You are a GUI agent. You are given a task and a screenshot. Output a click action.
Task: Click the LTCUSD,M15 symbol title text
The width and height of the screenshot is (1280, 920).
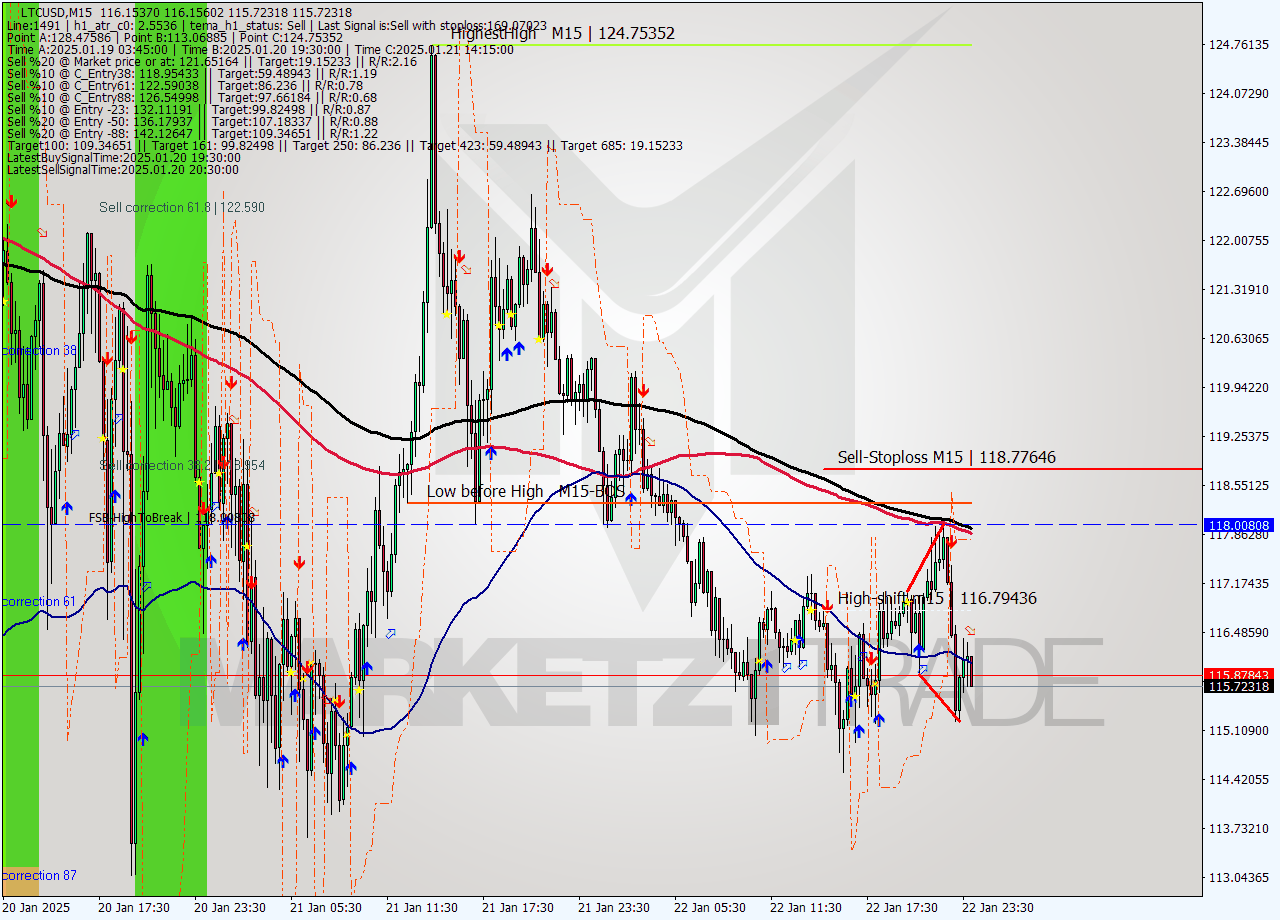pos(55,13)
